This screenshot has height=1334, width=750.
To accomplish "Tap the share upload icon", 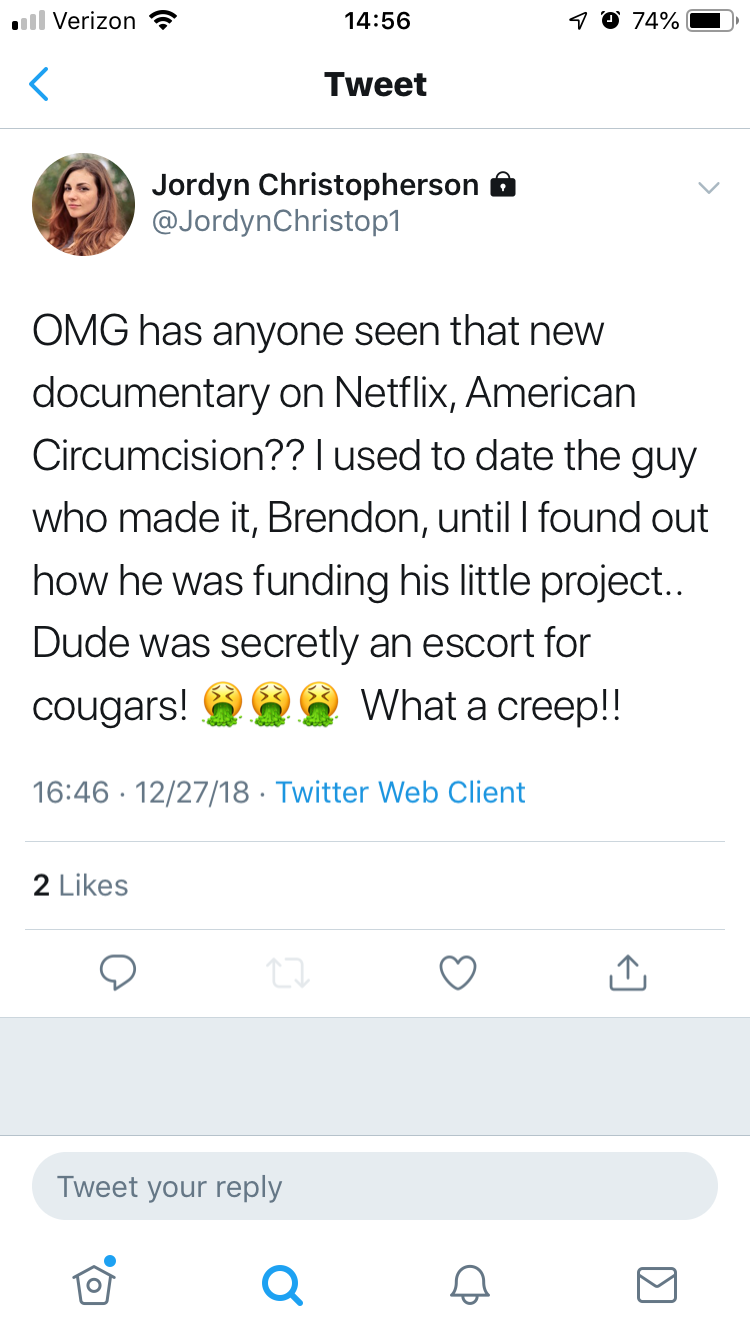I will [x=628, y=972].
